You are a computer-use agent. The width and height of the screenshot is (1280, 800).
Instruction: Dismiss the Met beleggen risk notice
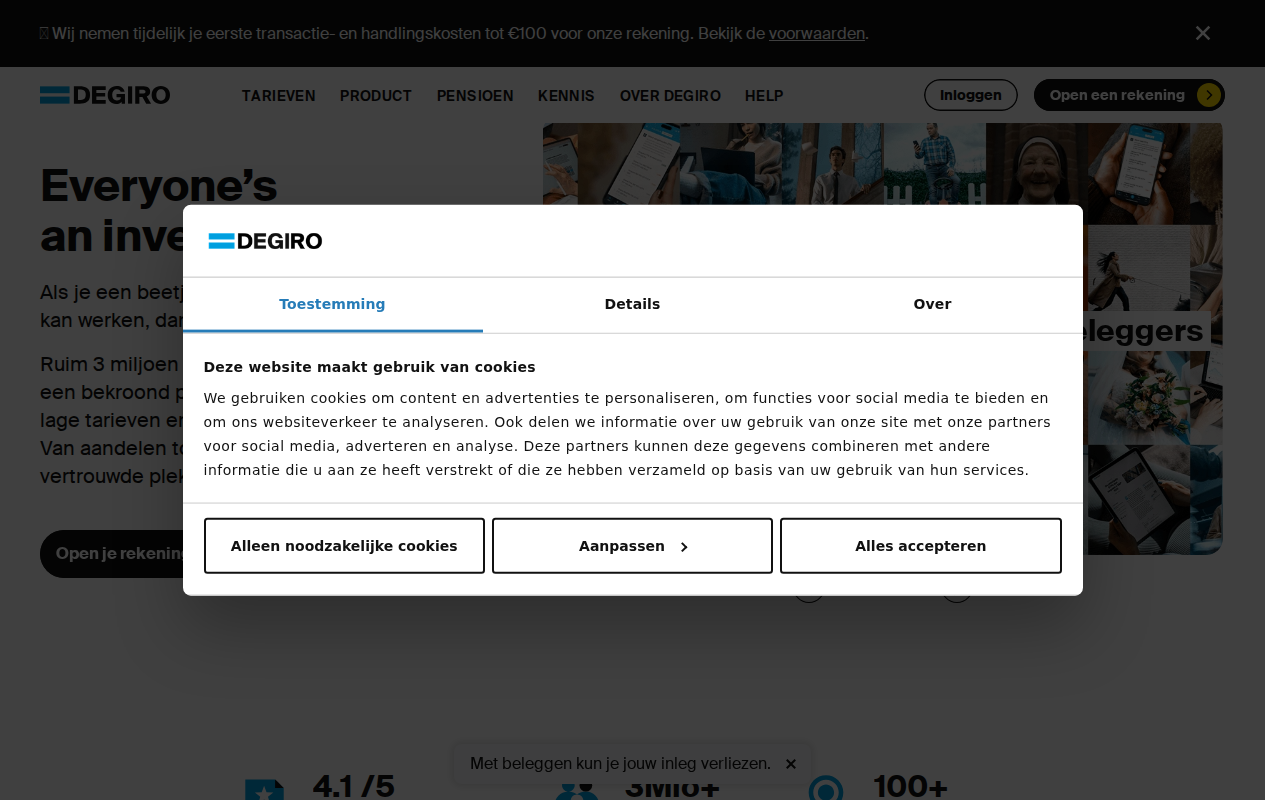click(791, 764)
